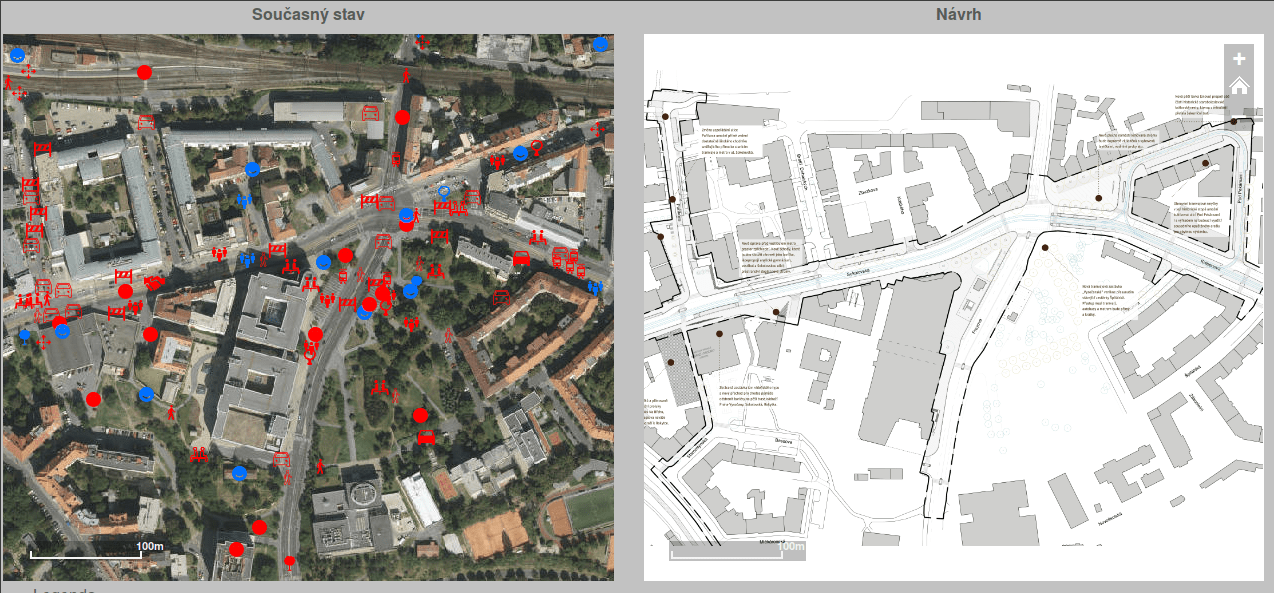Click the Návrh panel heading

point(958,14)
